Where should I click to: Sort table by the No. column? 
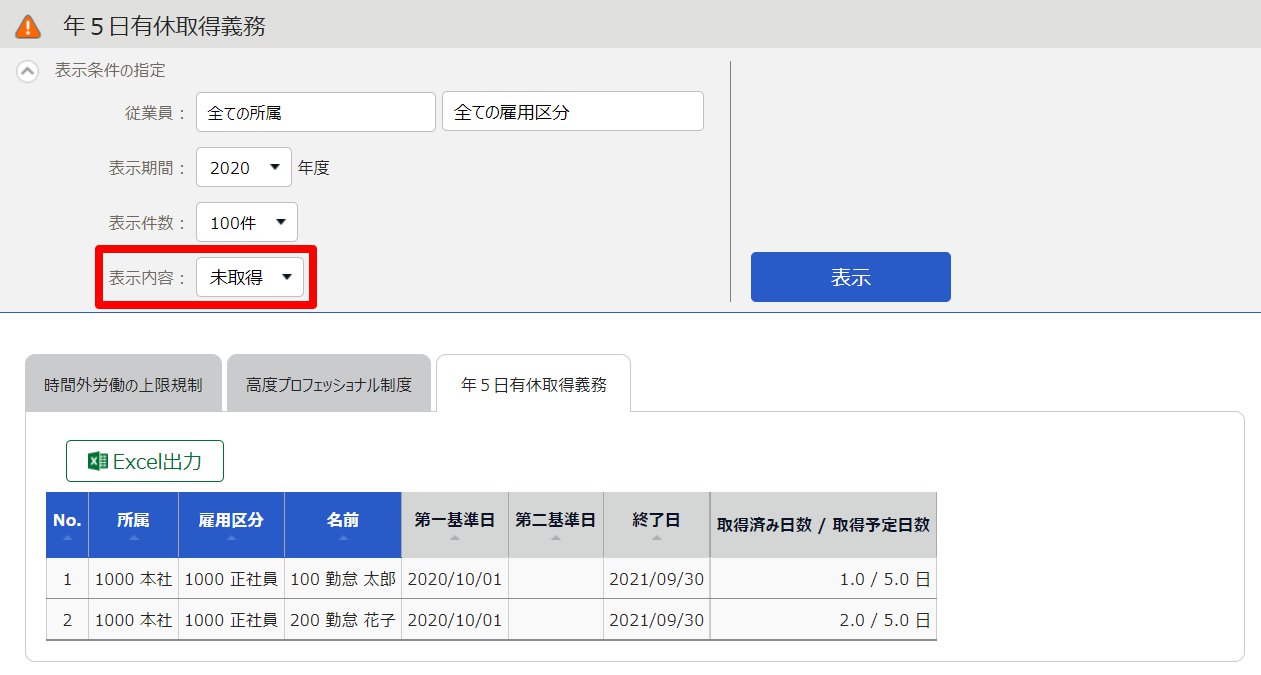pyautogui.click(x=67, y=525)
